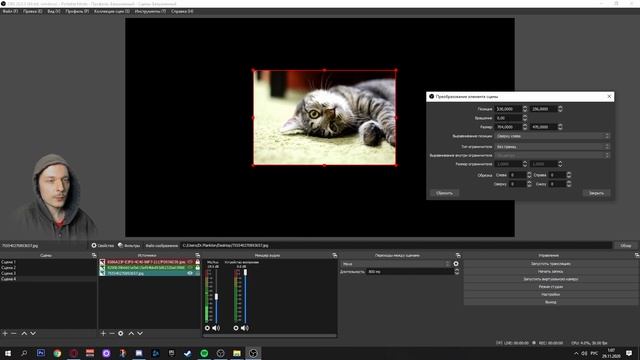
Task: Undock the Audio Mixer panel
Action: pyautogui.click(x=335, y=255)
